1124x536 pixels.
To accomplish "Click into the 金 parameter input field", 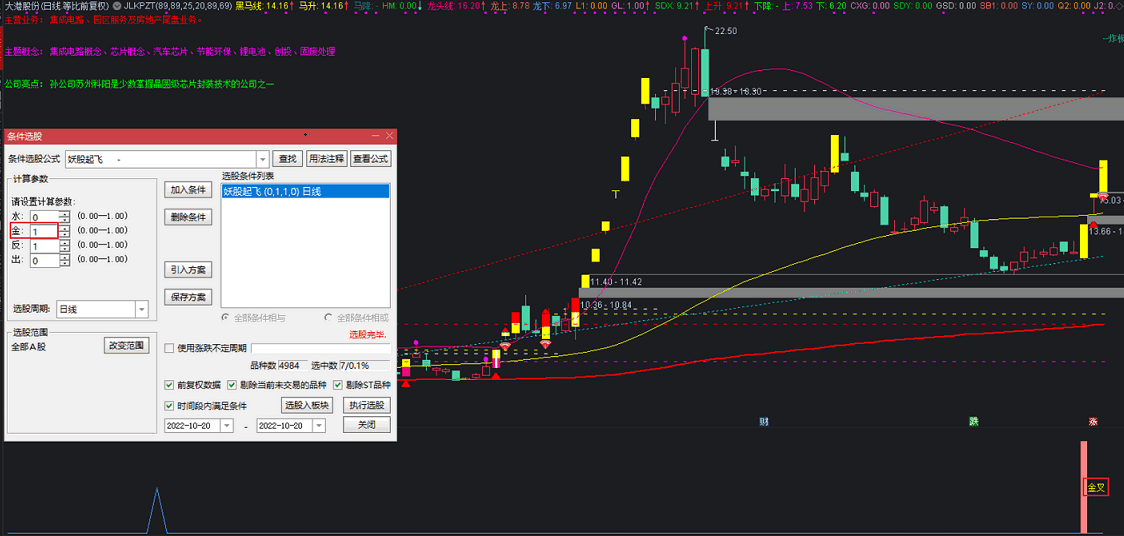I will pos(45,231).
